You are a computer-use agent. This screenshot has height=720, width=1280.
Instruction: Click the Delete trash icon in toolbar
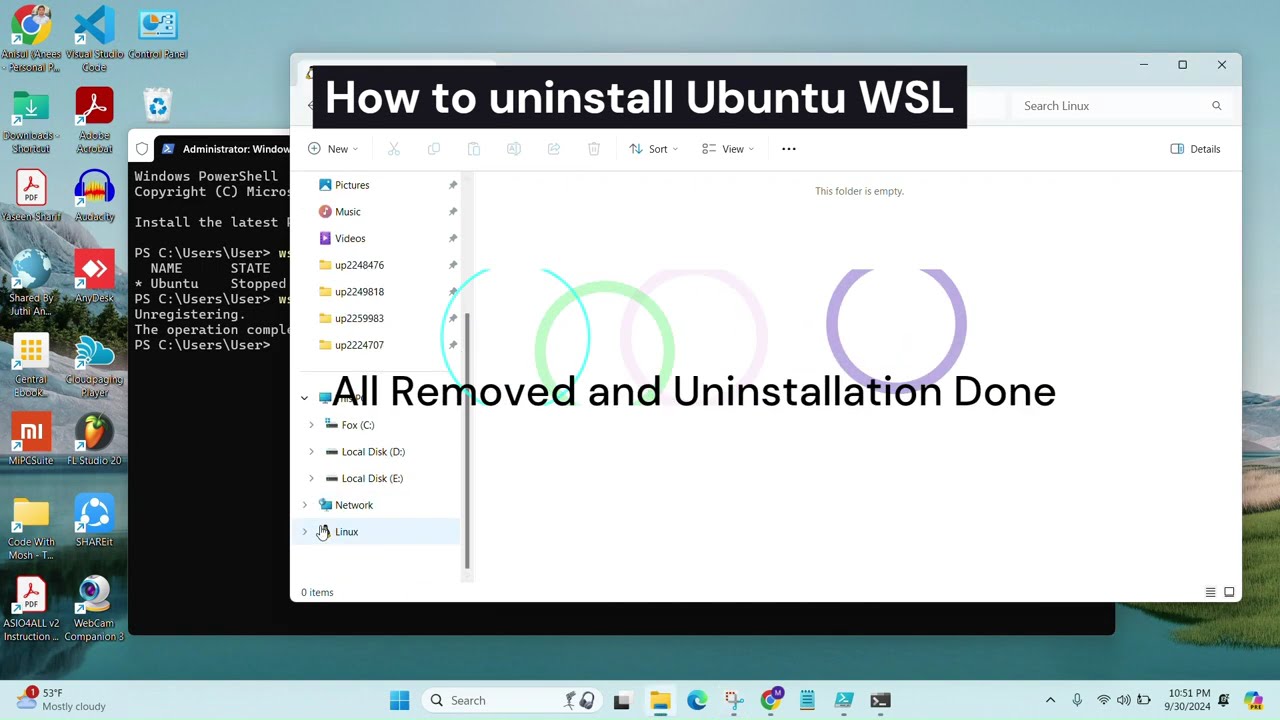click(594, 149)
